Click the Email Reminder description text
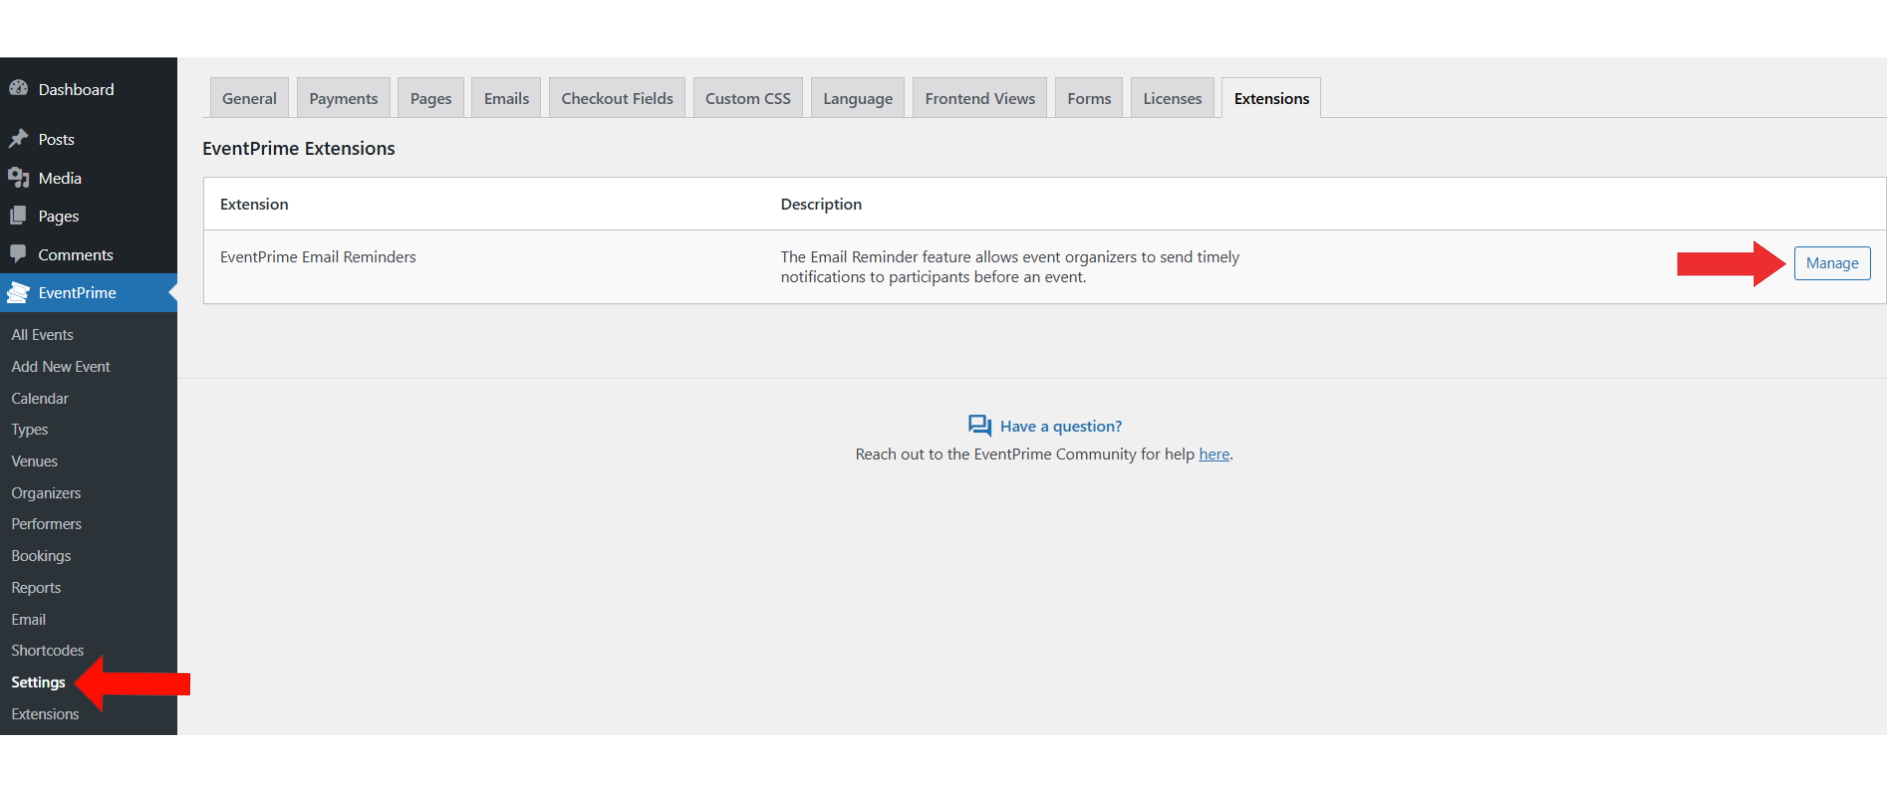Image resolution: width=1887 pixels, height=793 pixels. click(1010, 267)
